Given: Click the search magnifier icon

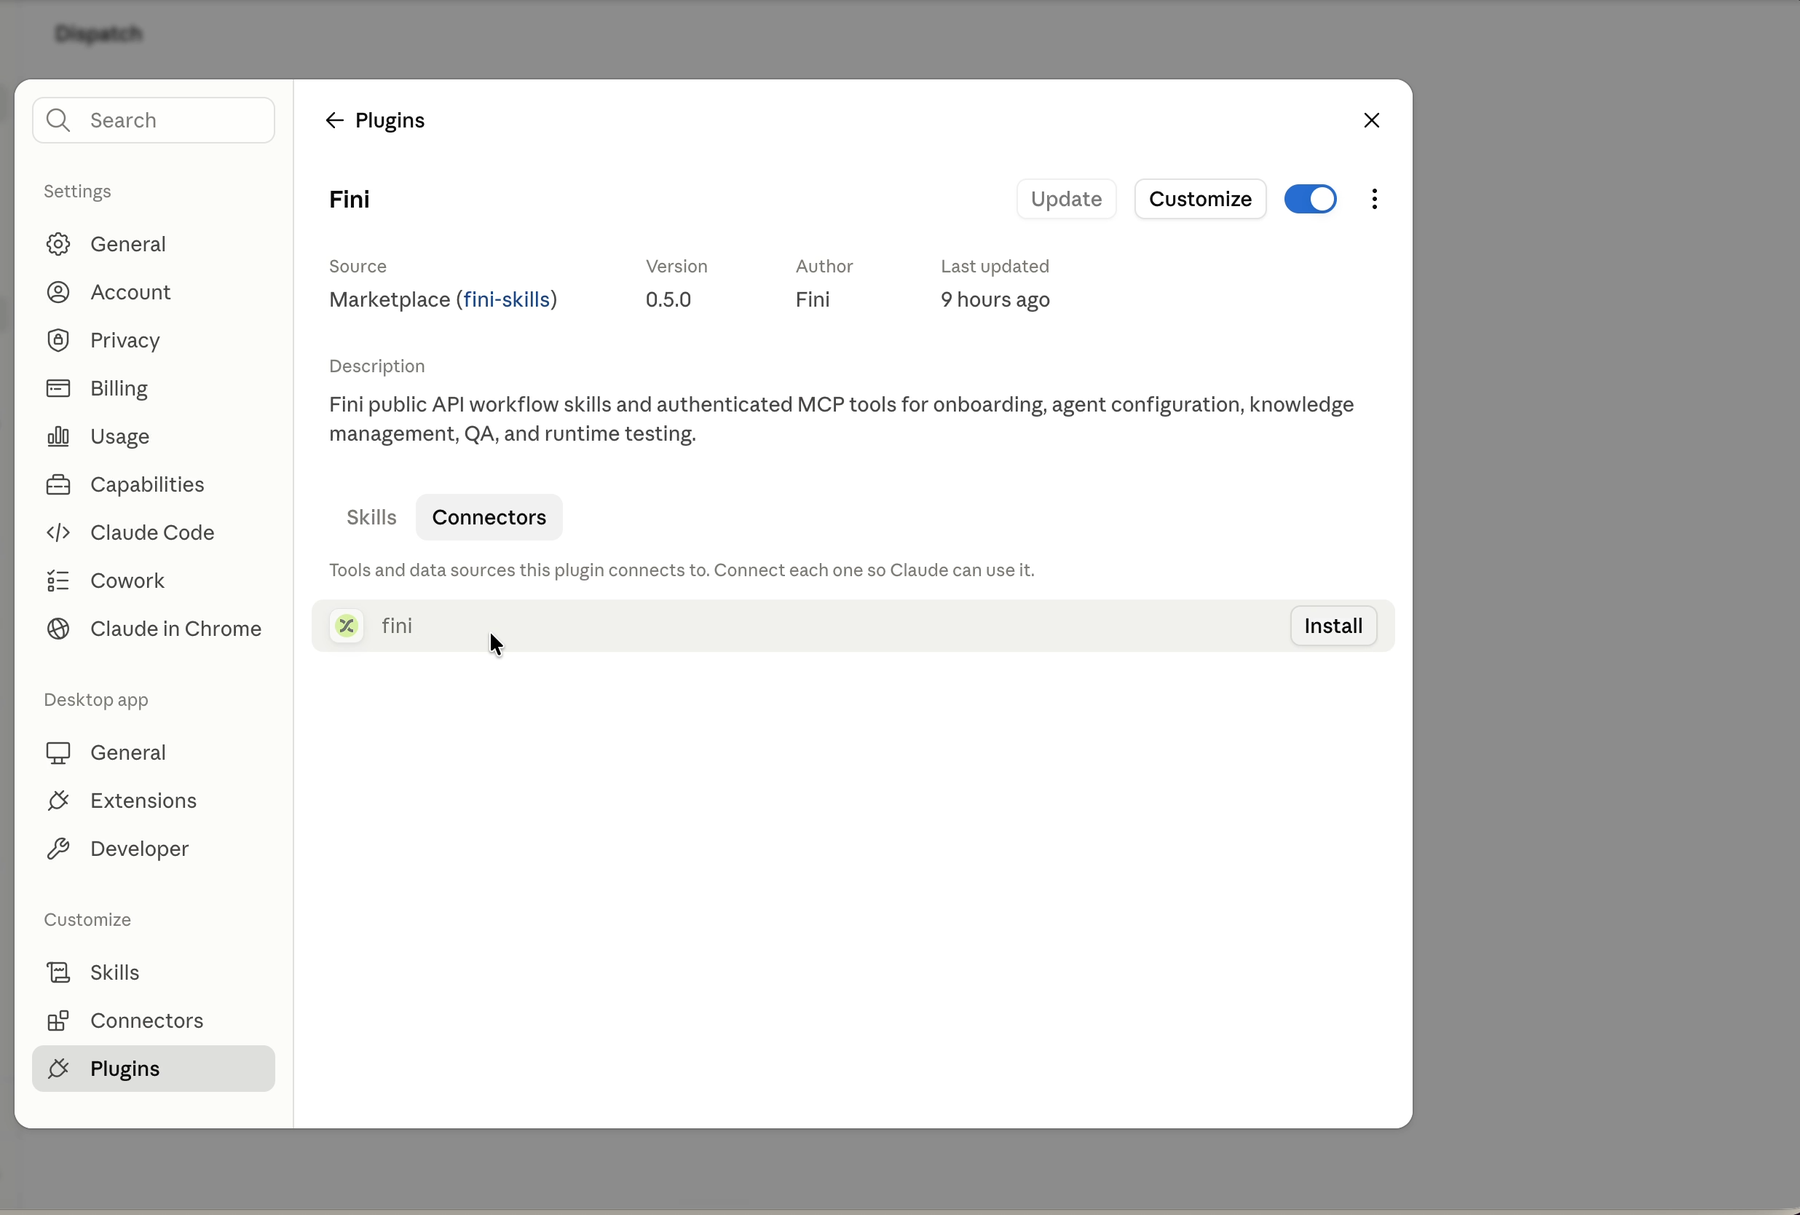Looking at the screenshot, I should pos(58,120).
